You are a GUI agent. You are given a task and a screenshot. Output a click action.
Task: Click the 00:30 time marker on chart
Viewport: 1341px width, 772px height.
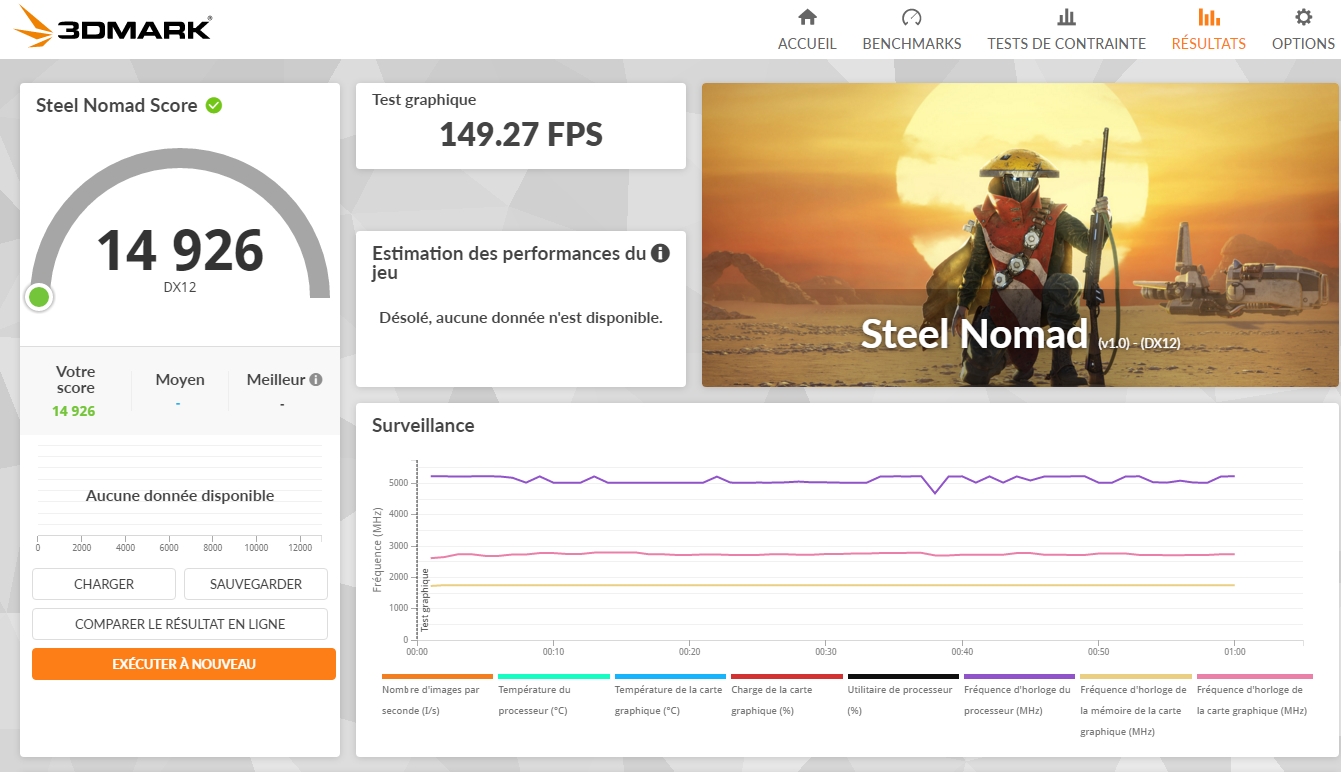(826, 651)
